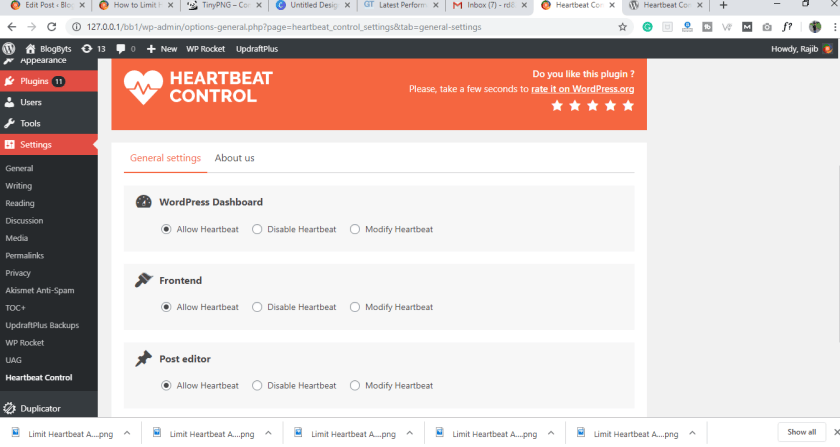Viewport: 840px width, 447px height.
Task: Select Disable Heartbeat for Frontend
Action: click(x=257, y=307)
